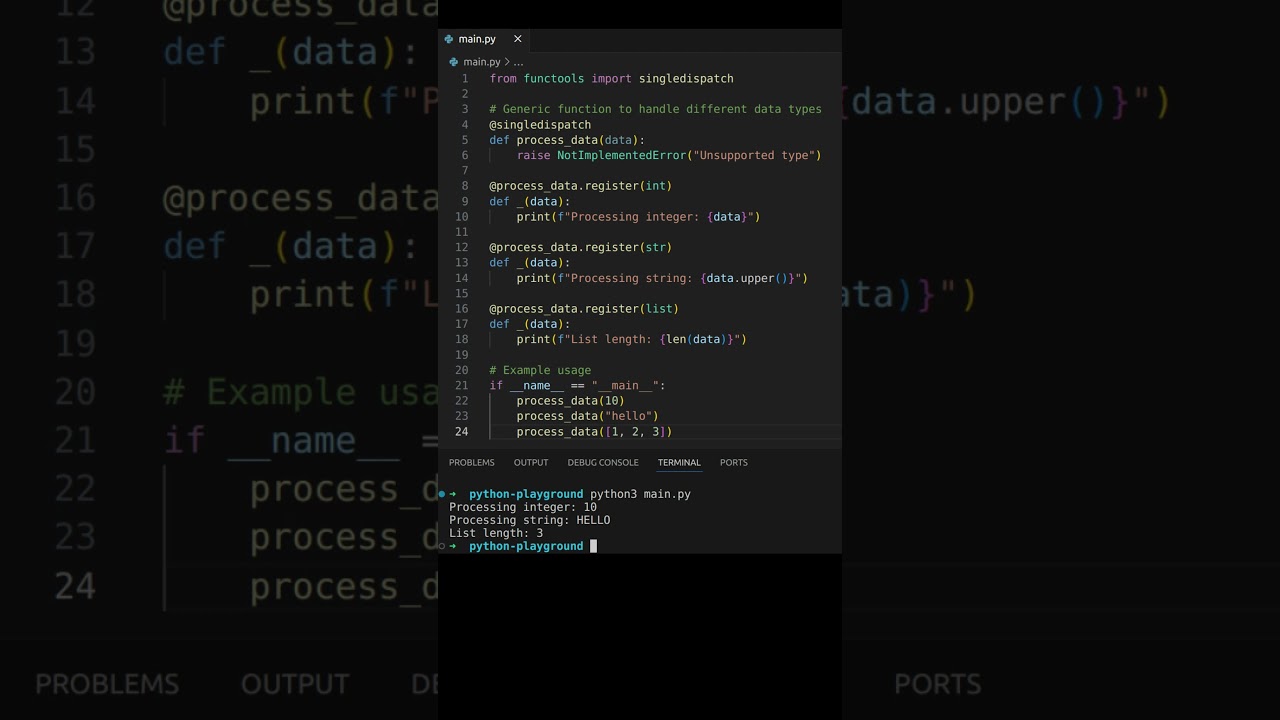Click terminal output 'Processing integer: 10'
The width and height of the screenshot is (1280, 720).
pos(523,507)
